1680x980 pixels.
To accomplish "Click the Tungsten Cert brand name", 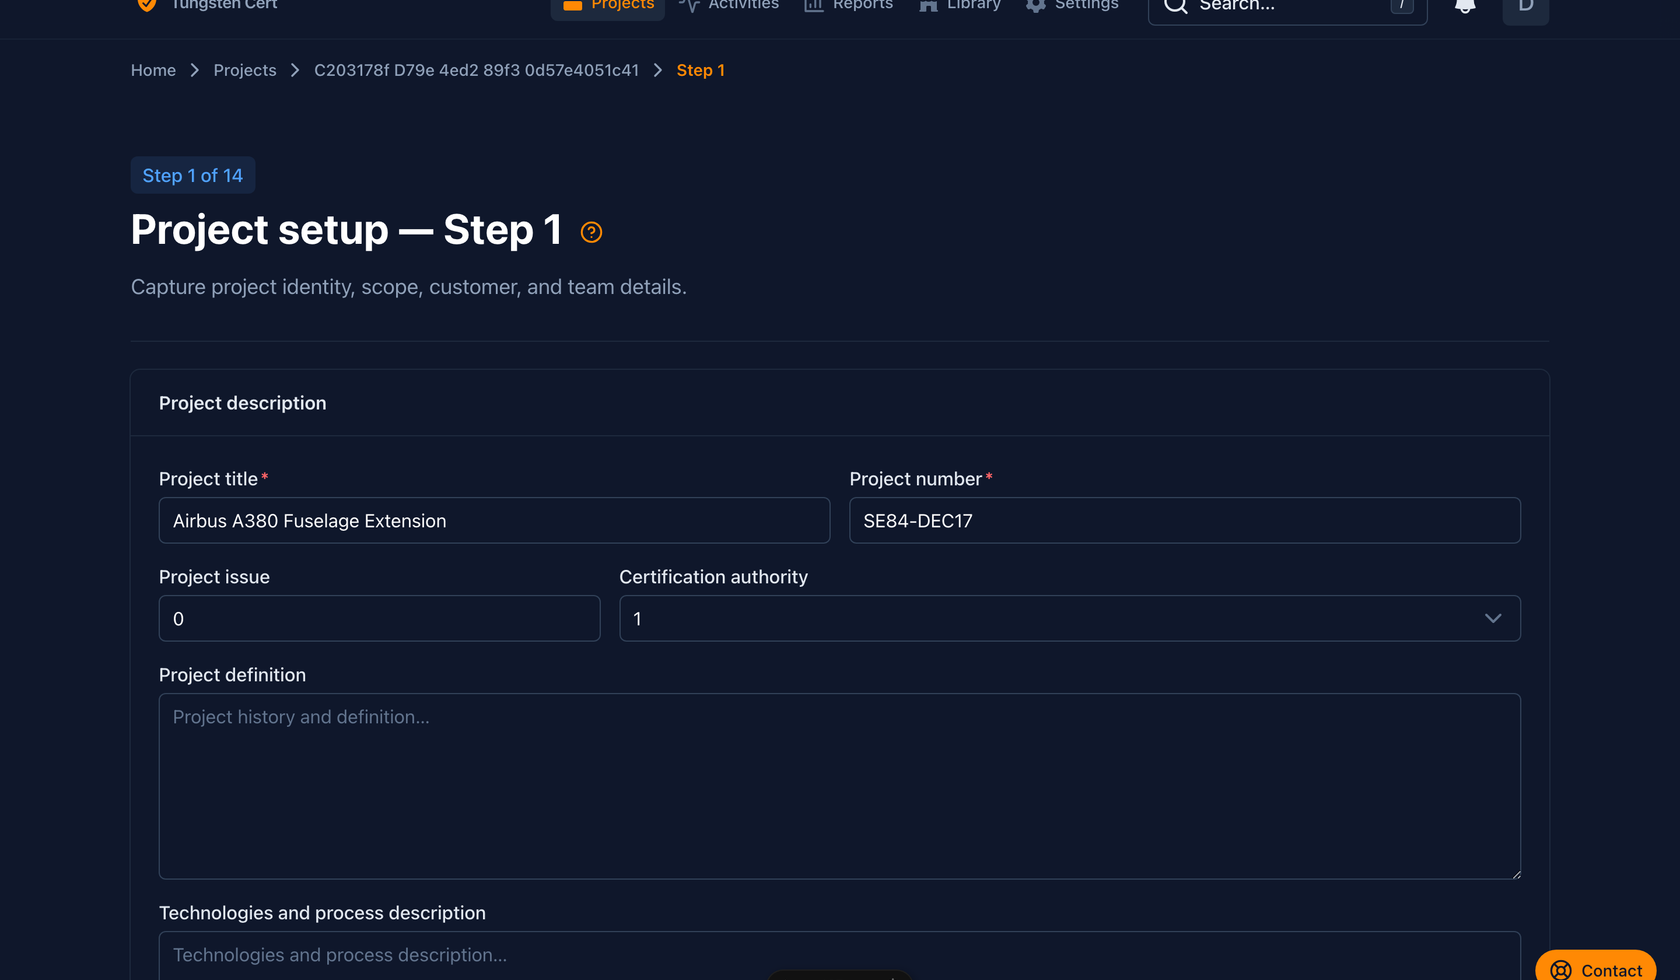I will pos(224,5).
